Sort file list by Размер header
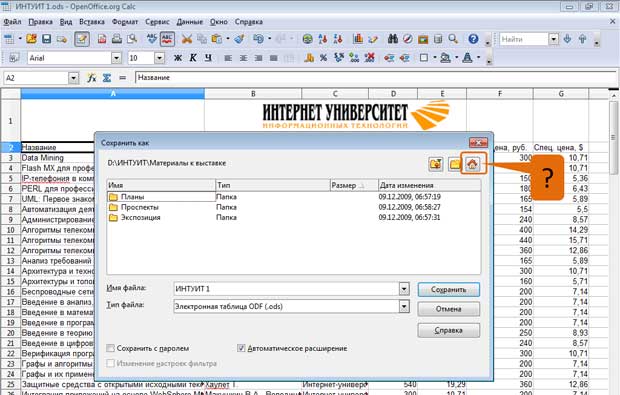 click(354, 185)
